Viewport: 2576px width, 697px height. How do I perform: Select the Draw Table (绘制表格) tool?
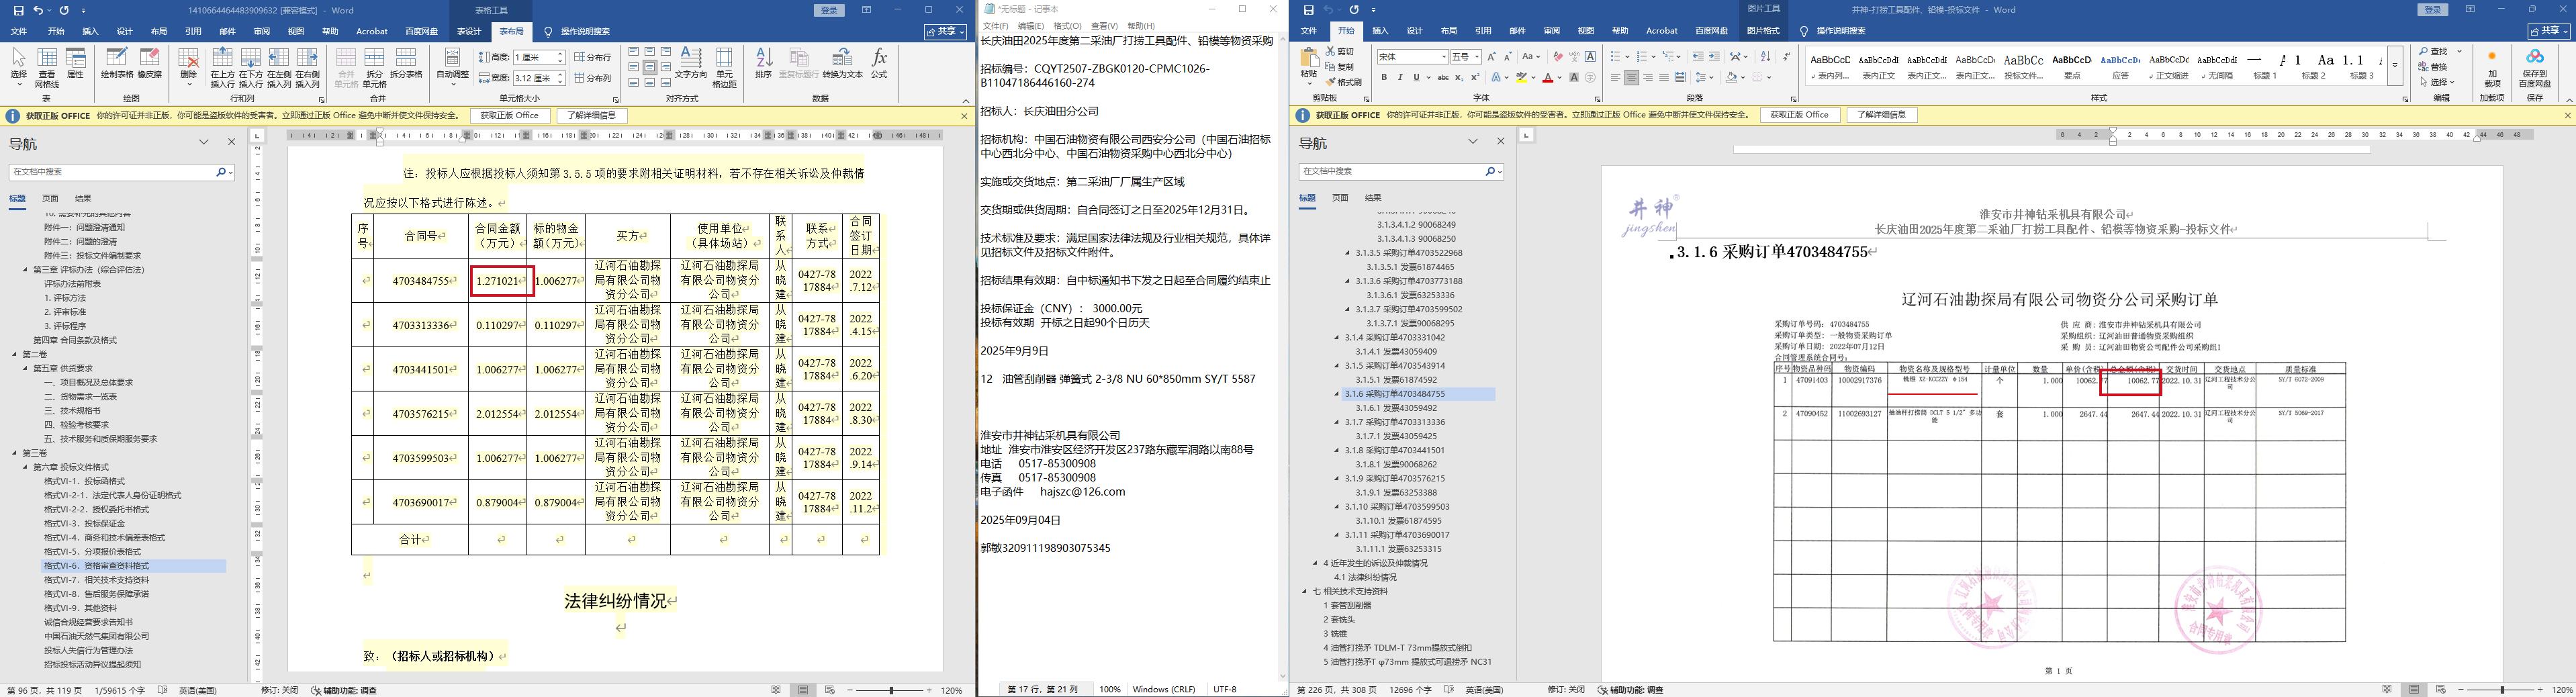point(117,63)
